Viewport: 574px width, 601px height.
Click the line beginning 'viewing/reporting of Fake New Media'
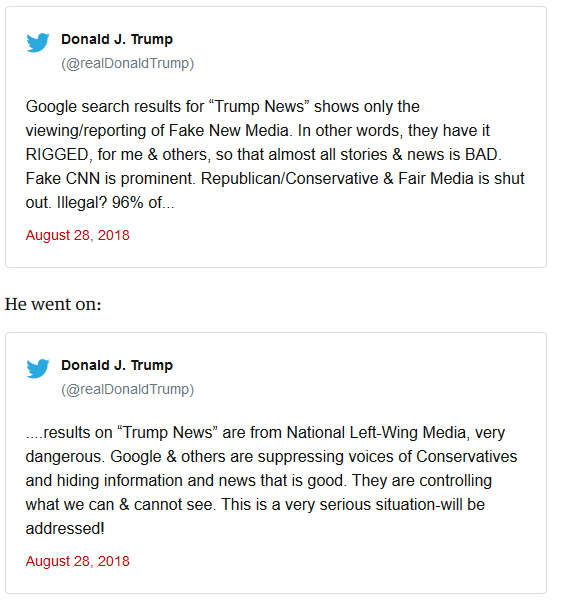(x=257, y=131)
